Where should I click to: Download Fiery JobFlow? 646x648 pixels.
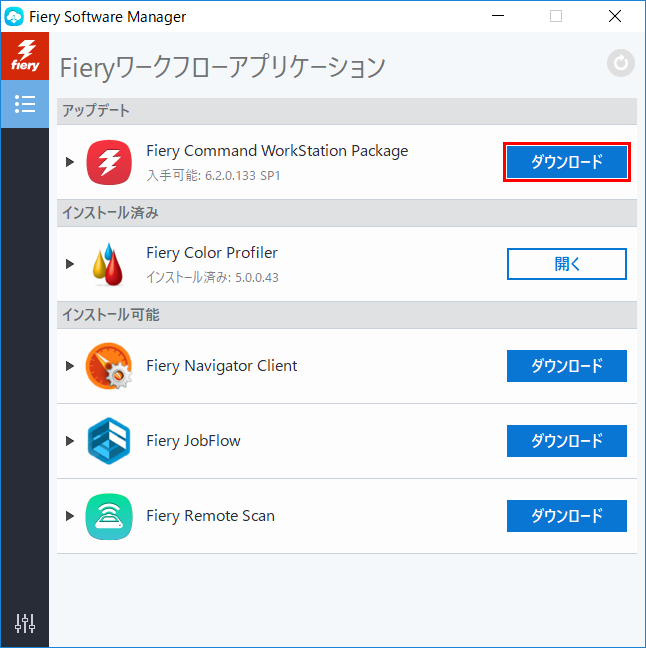(x=567, y=441)
